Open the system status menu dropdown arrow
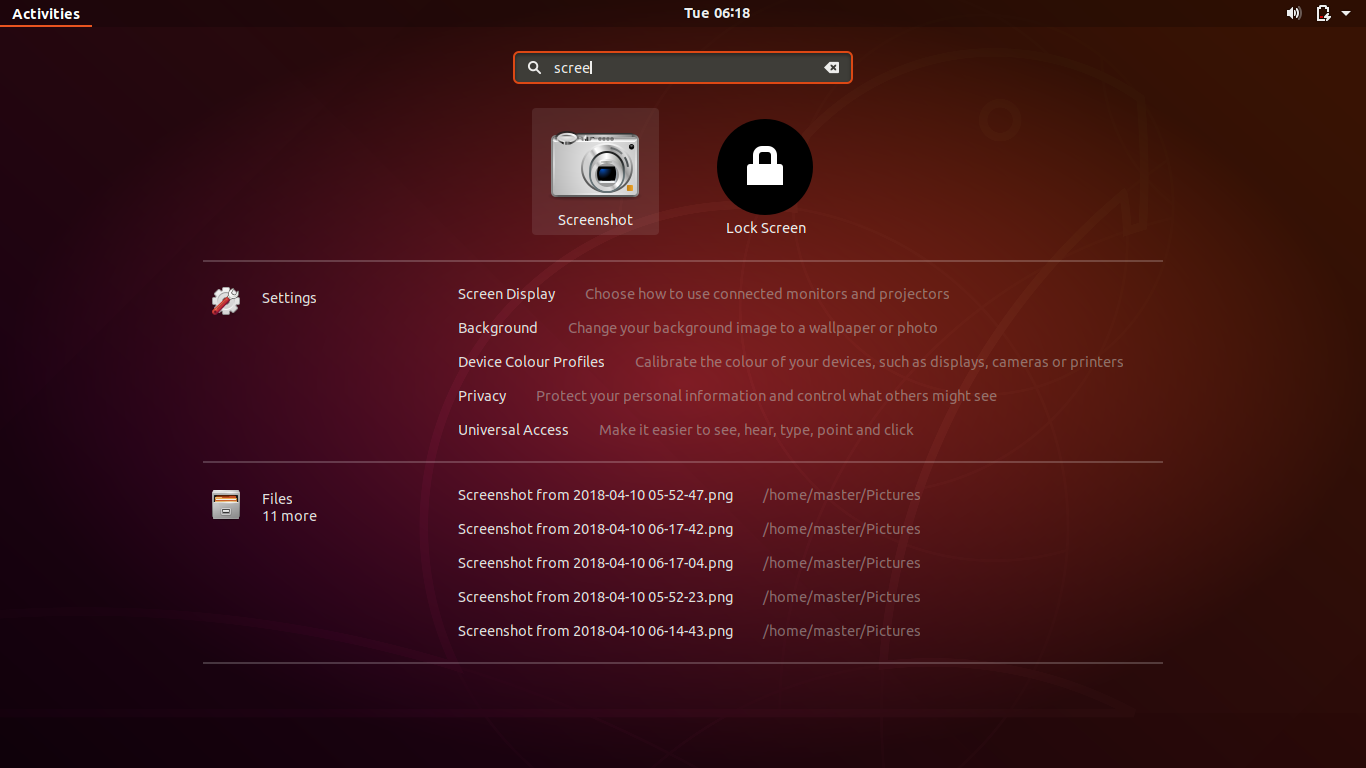 tap(1344, 13)
